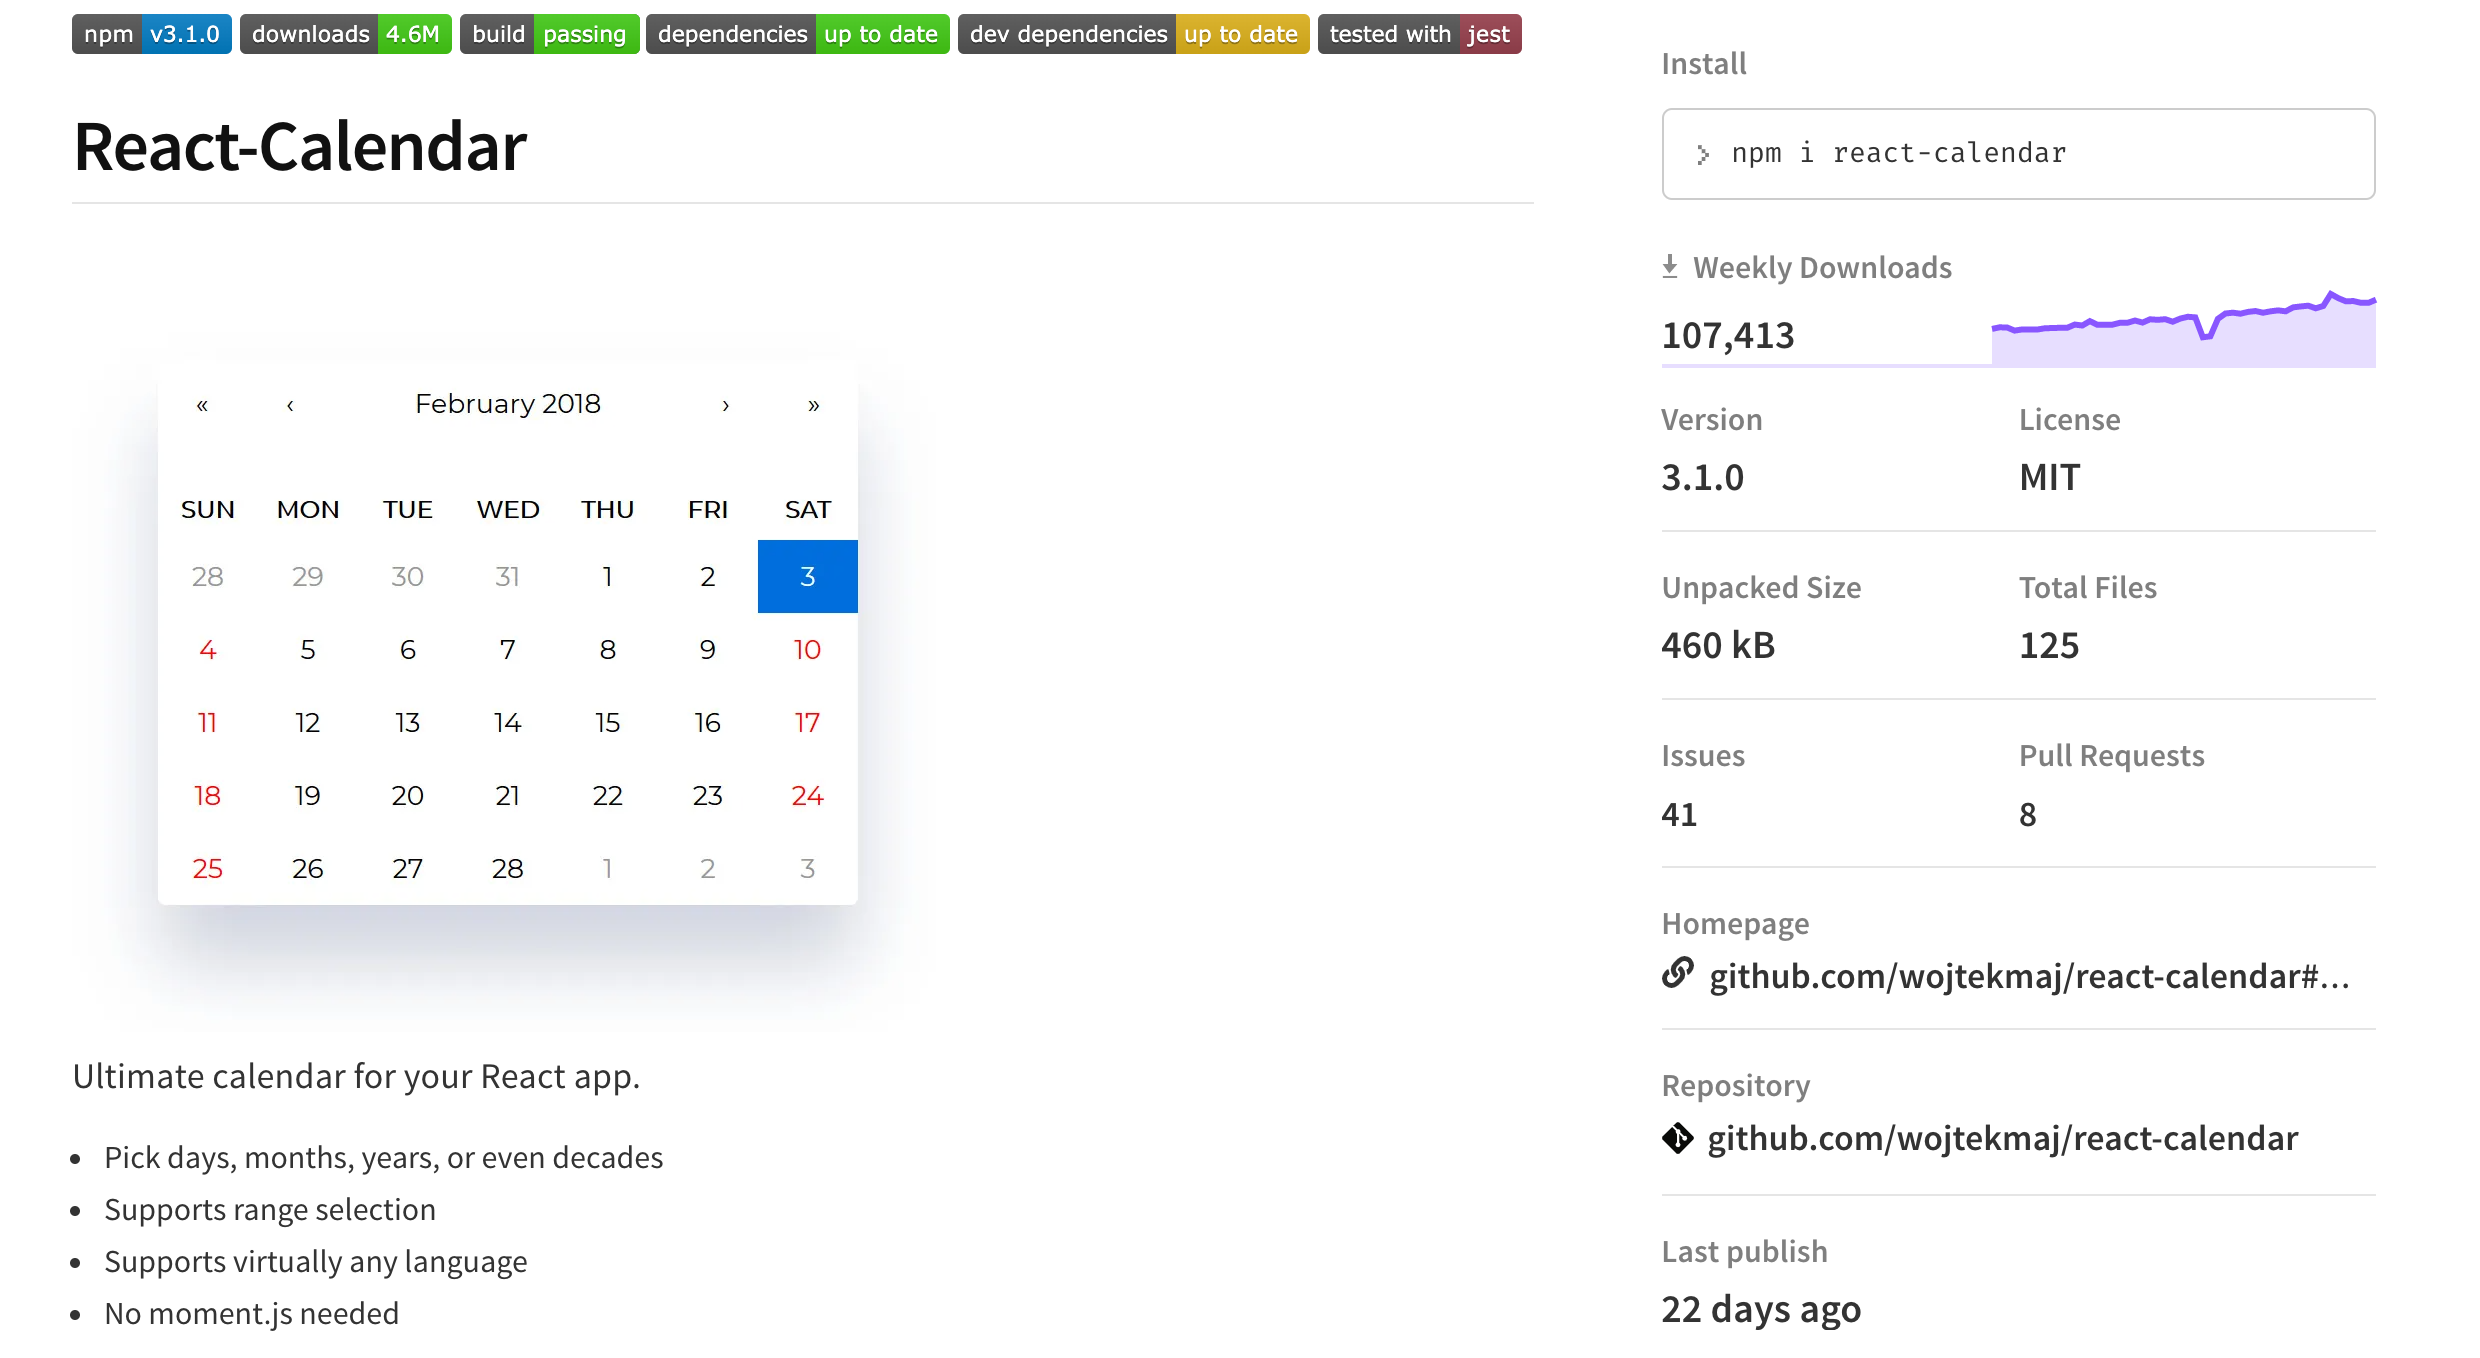Select Saturday February 17
This screenshot has height=1358, width=2480.
[x=808, y=722]
